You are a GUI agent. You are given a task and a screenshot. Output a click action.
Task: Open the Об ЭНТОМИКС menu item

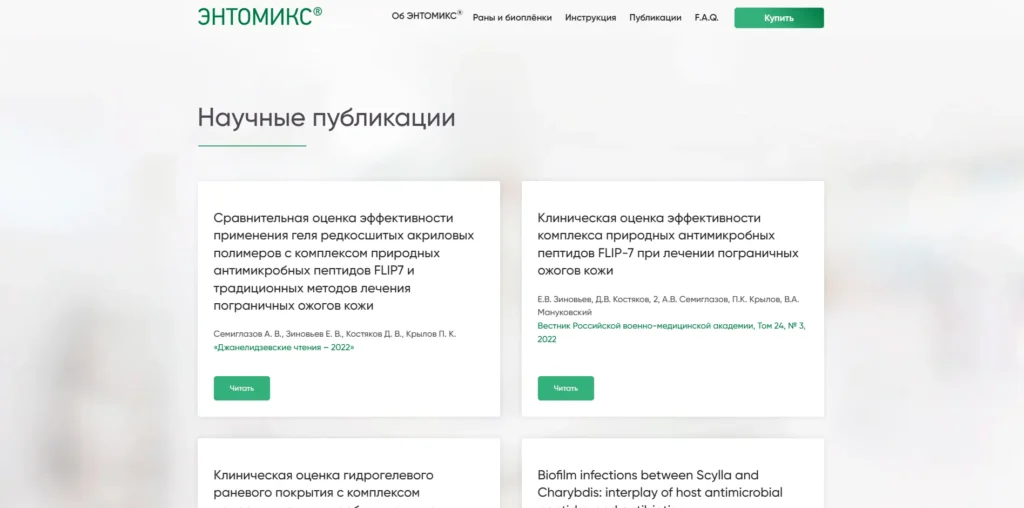tap(427, 16)
